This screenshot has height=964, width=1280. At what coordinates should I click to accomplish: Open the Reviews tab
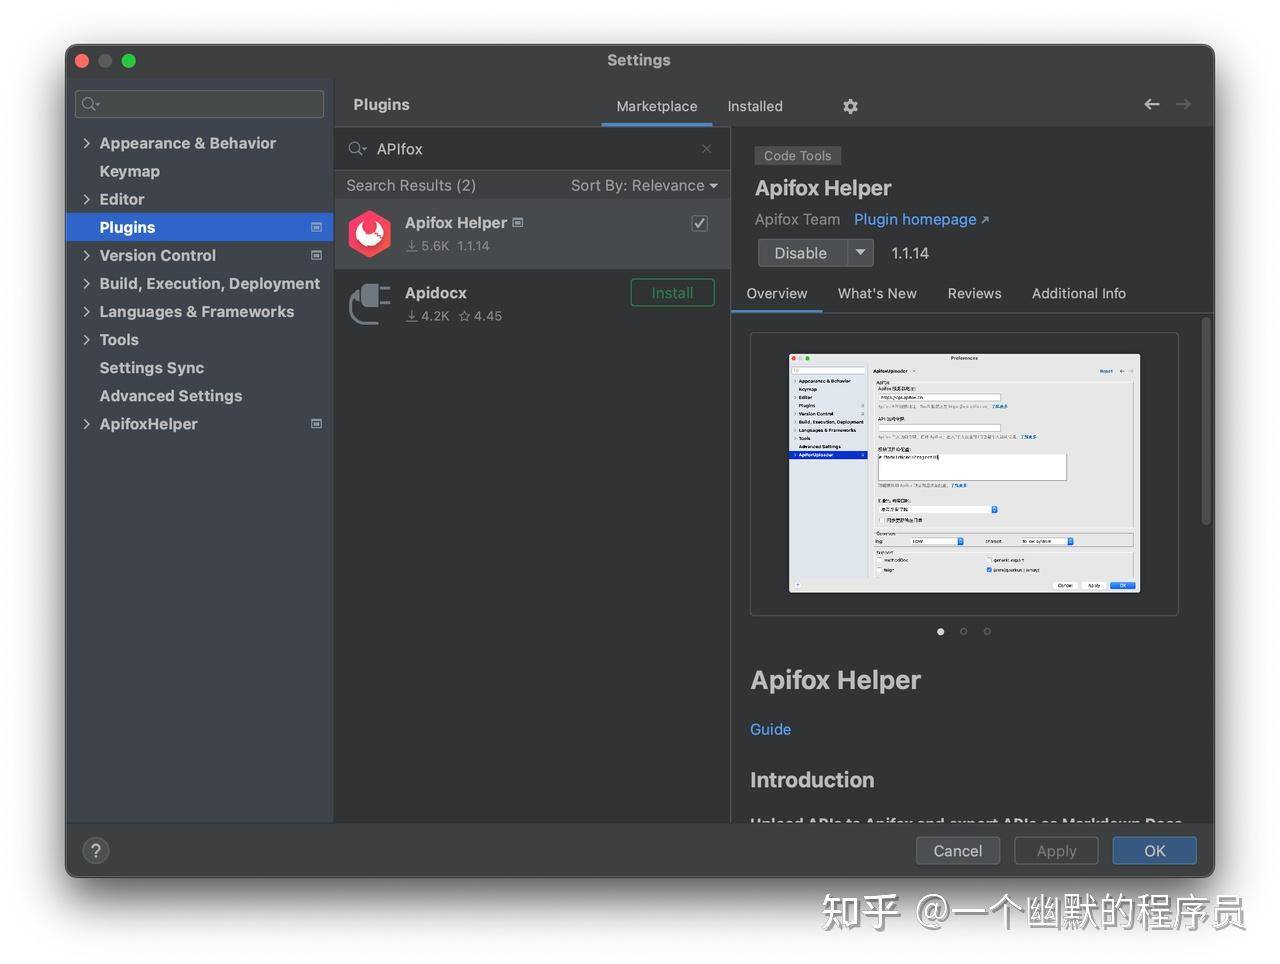974,293
